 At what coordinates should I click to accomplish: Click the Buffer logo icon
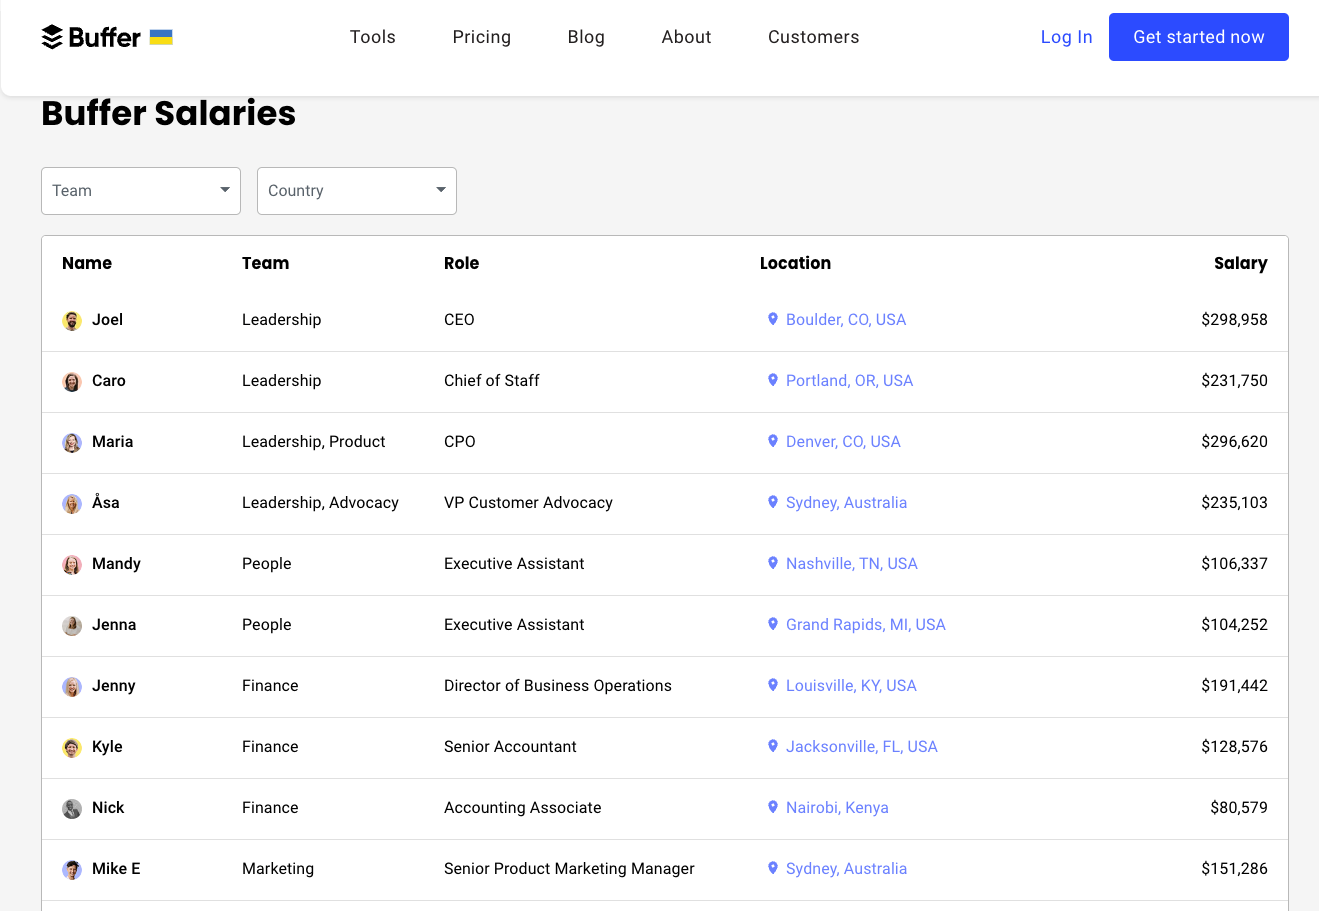click(x=52, y=37)
